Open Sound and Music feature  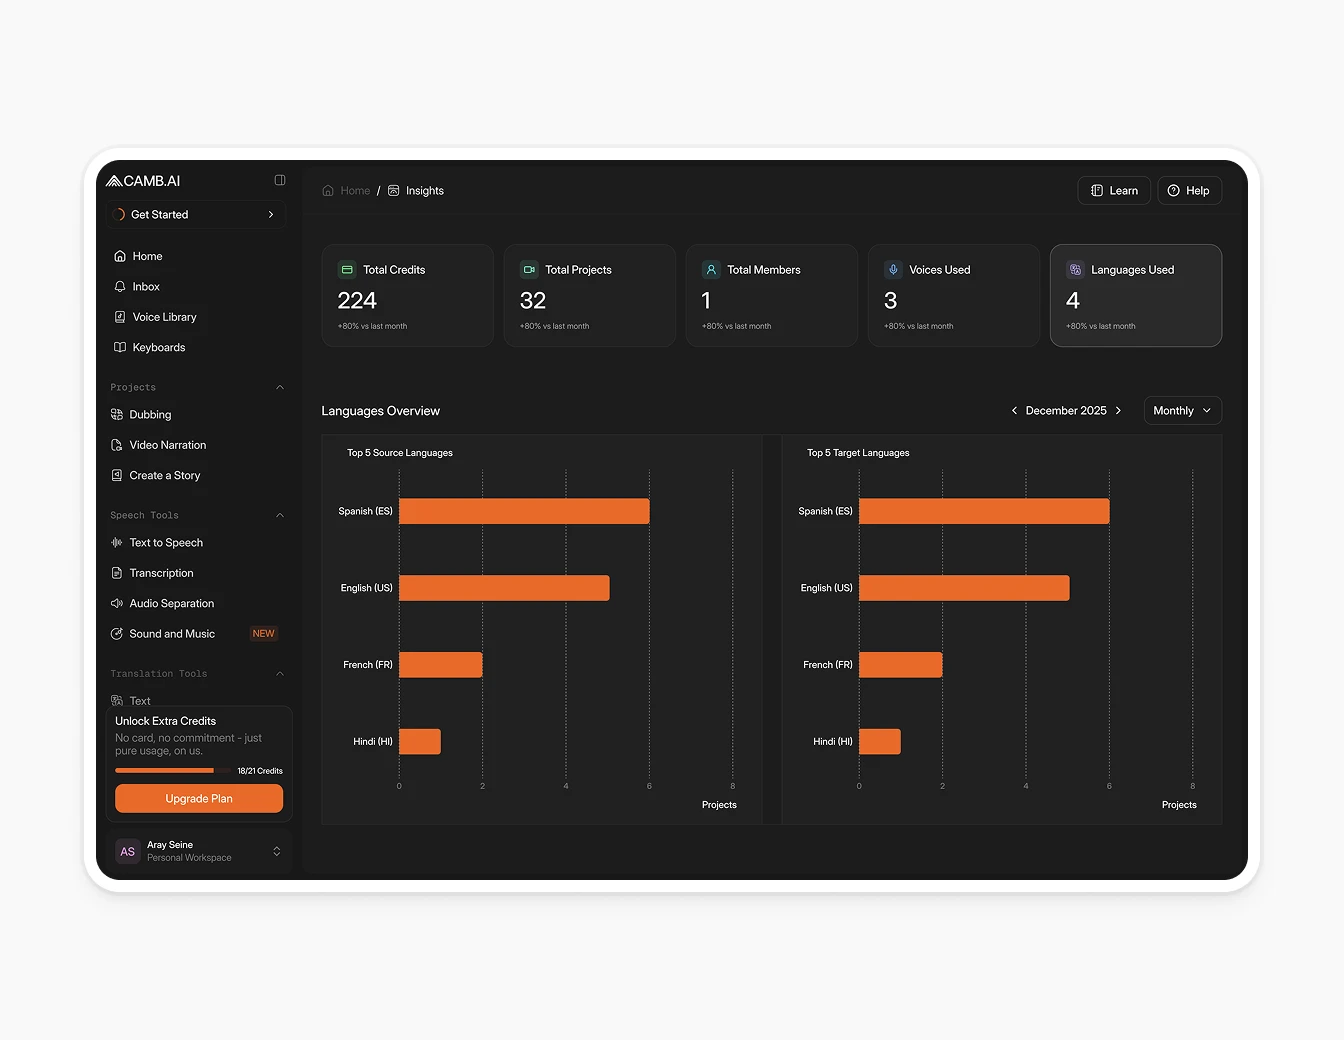point(172,633)
